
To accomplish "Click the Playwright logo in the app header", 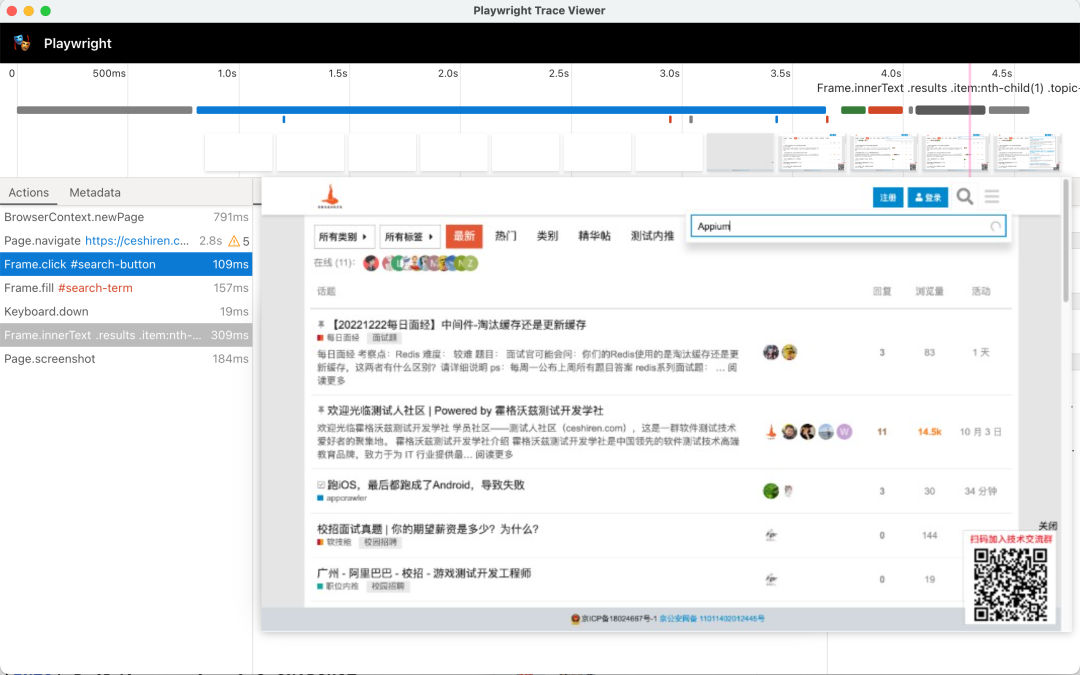I will (23, 43).
